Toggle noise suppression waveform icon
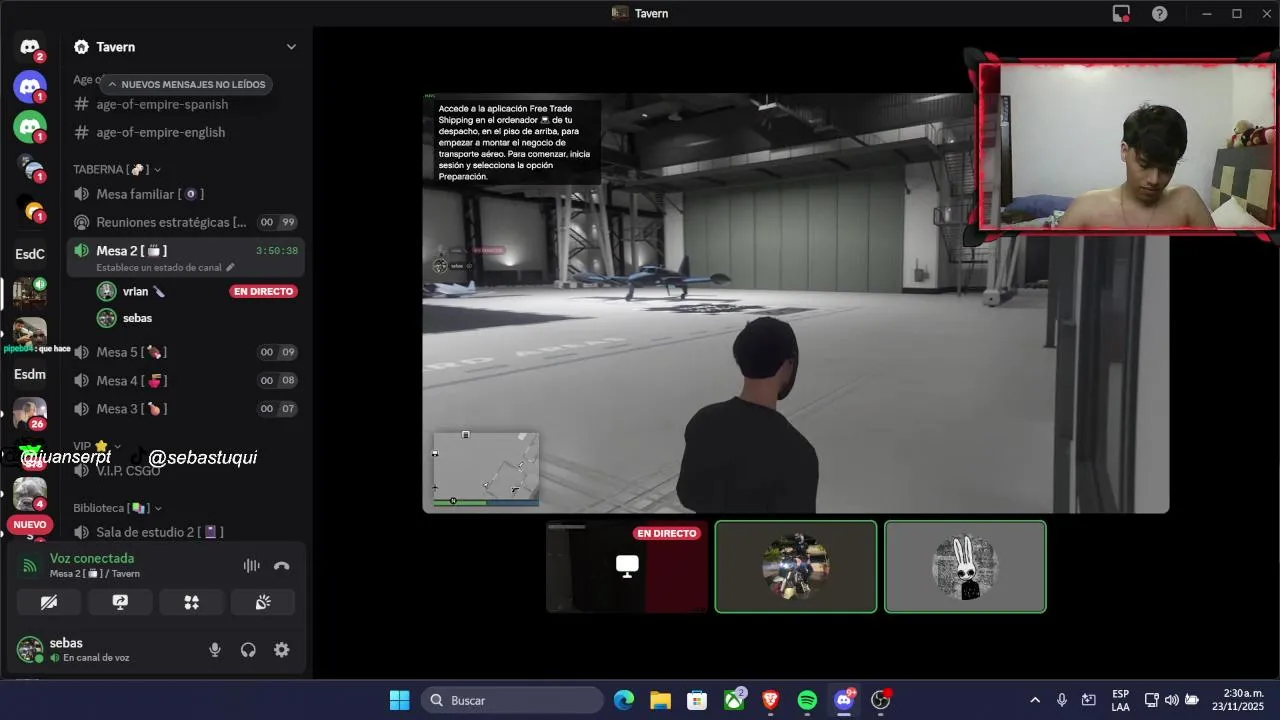1280x720 pixels. 251,565
